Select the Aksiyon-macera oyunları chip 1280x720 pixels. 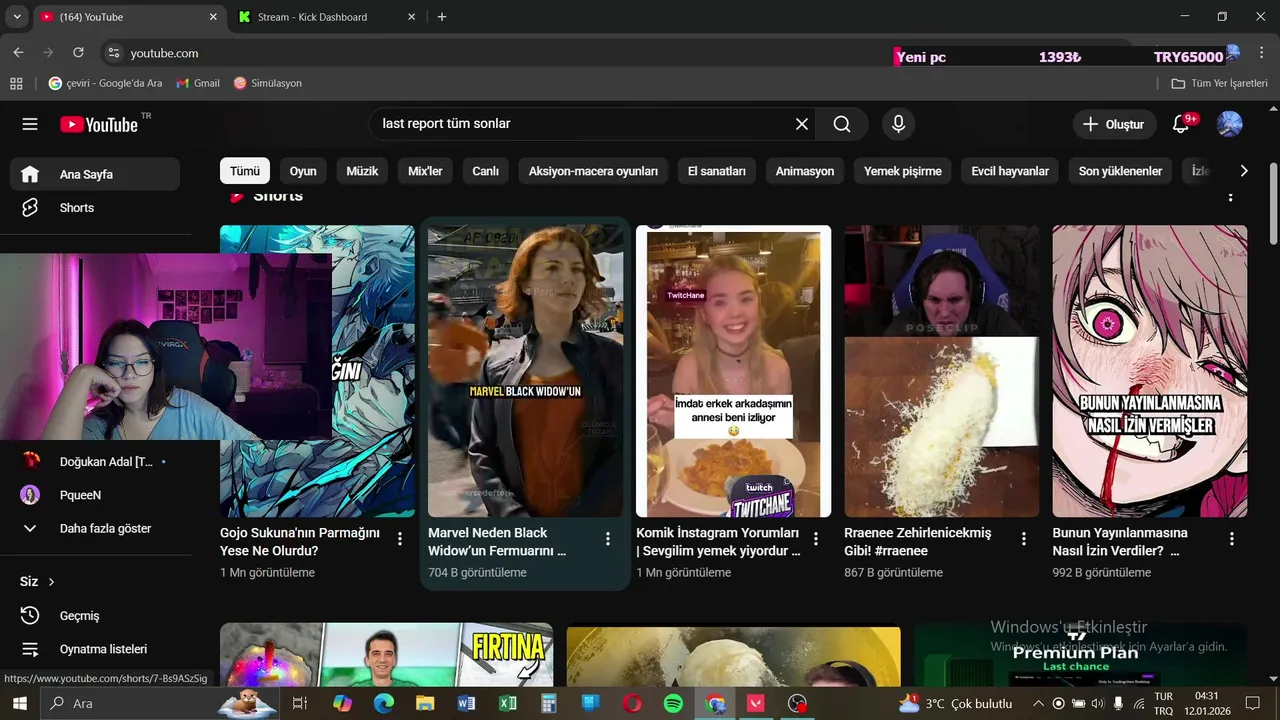pyautogui.click(x=593, y=171)
